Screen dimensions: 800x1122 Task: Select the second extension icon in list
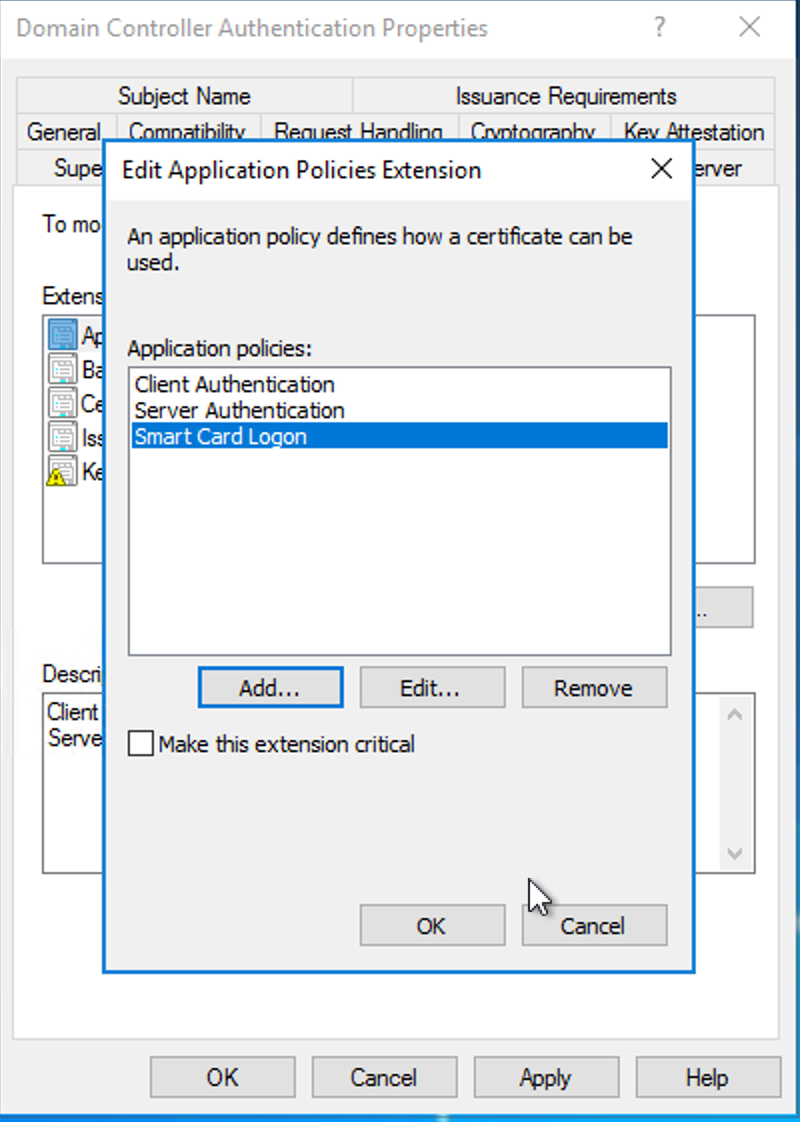tap(63, 369)
